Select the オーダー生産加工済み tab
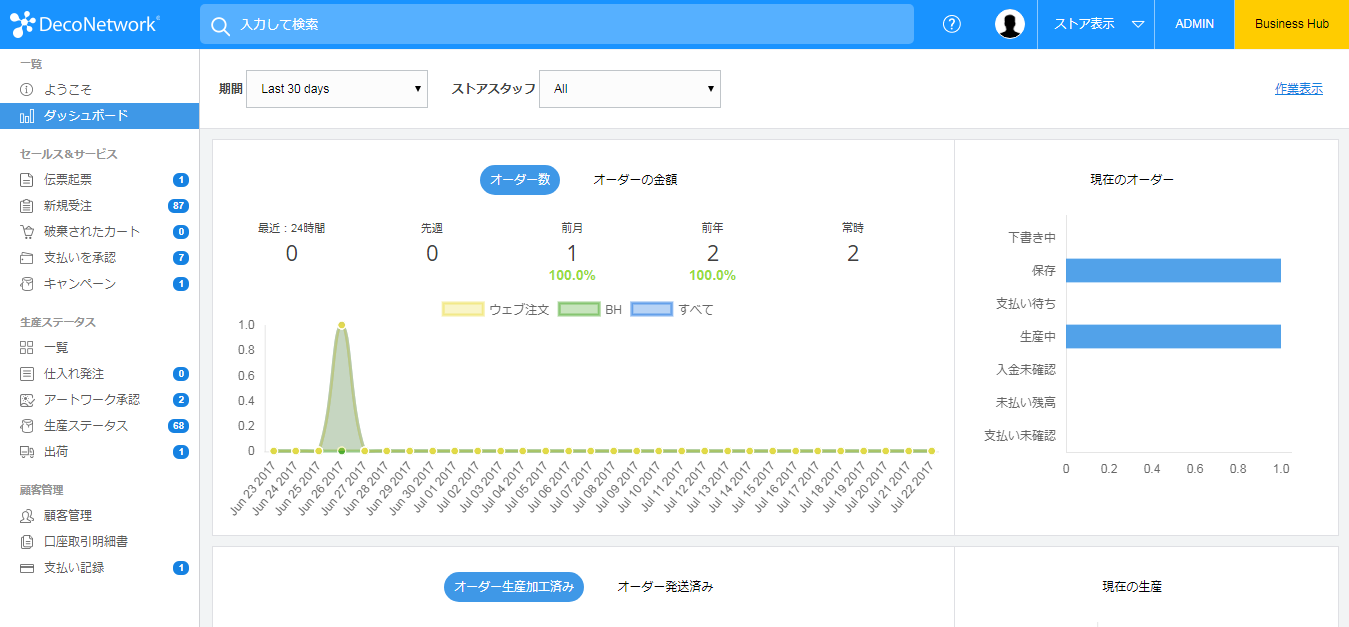The width and height of the screenshot is (1349, 627). (x=514, y=587)
